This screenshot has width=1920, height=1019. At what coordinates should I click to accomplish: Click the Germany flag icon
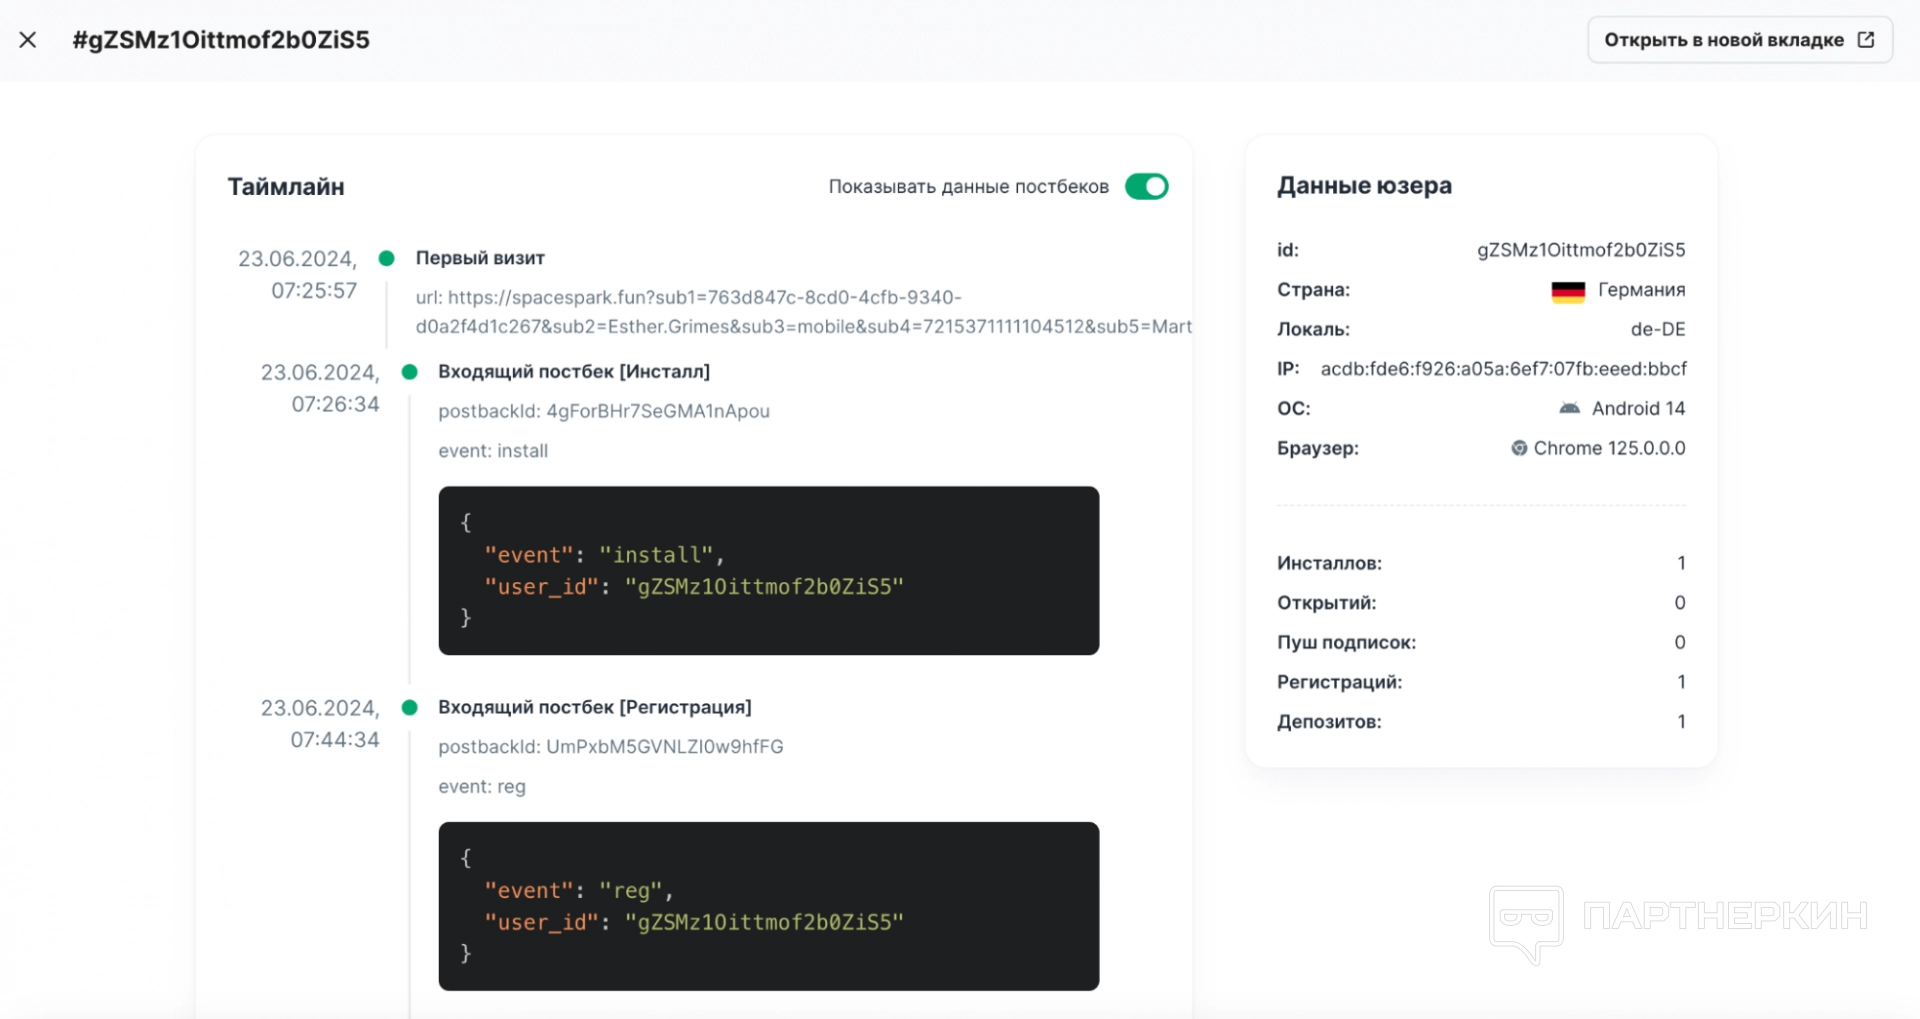pos(1567,291)
